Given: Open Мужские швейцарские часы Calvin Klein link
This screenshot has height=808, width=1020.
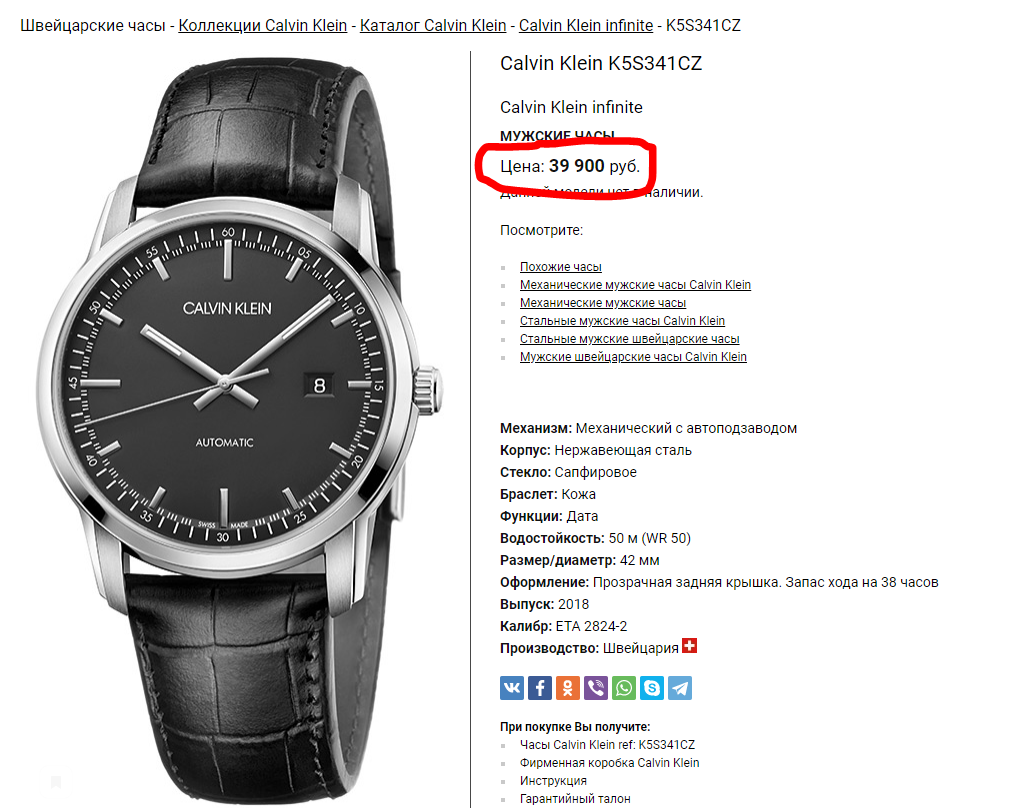Looking at the screenshot, I should [634, 357].
